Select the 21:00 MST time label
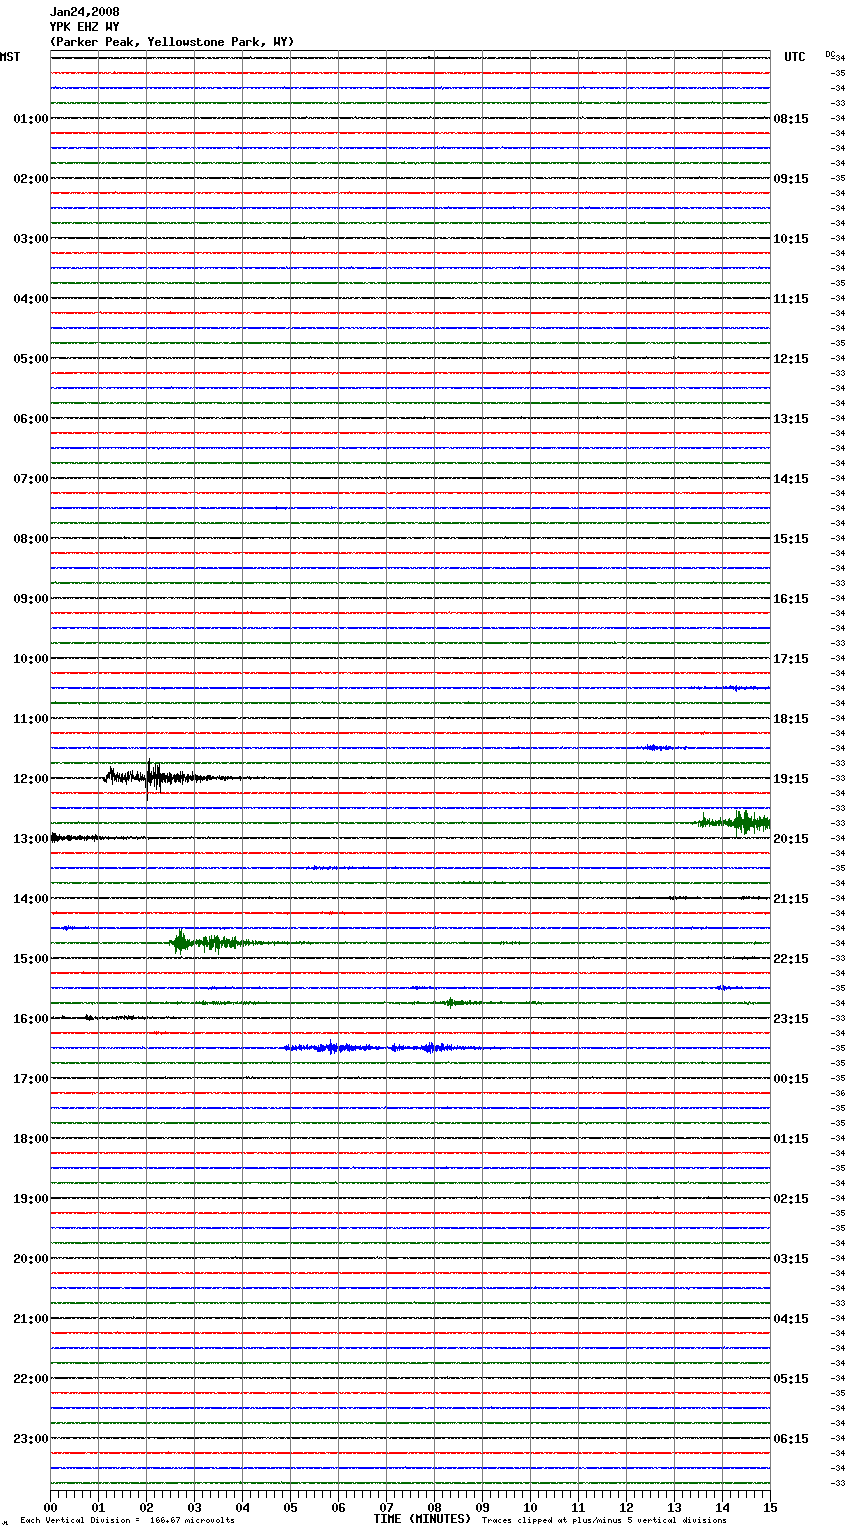The height and width of the screenshot is (1534, 850). tap(30, 1319)
